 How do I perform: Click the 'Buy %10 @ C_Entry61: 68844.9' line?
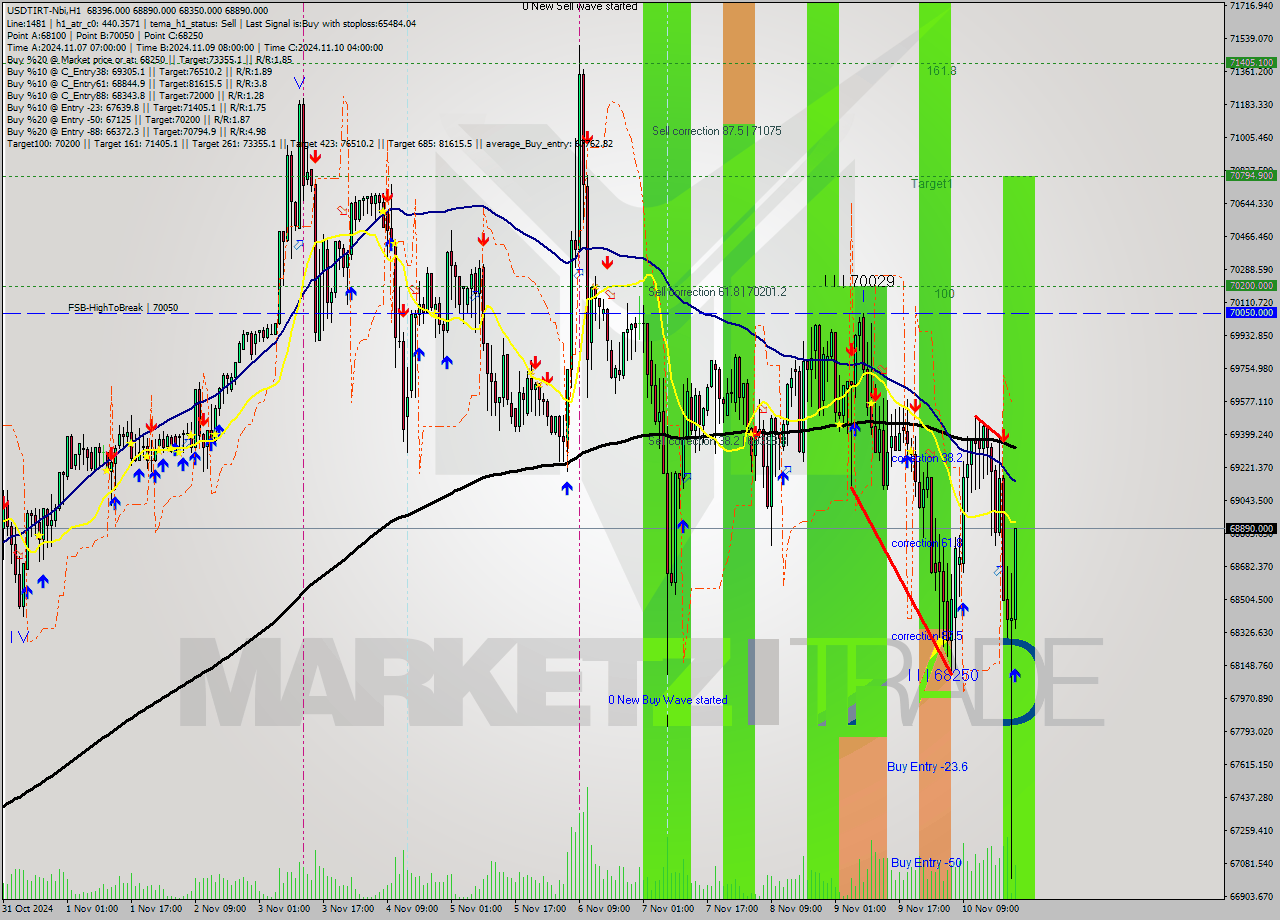point(137,83)
